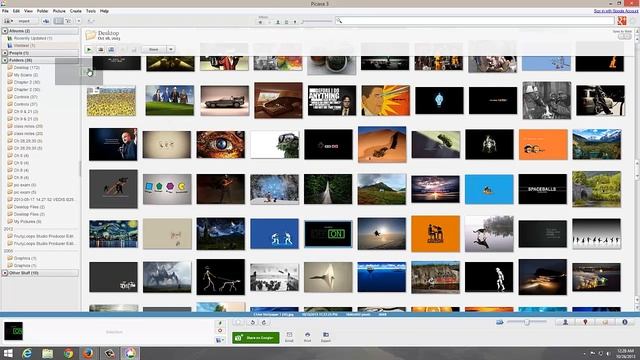Play fullscreen slideshow of Desktop folder
This screenshot has width=640, height=360.
[89, 49]
